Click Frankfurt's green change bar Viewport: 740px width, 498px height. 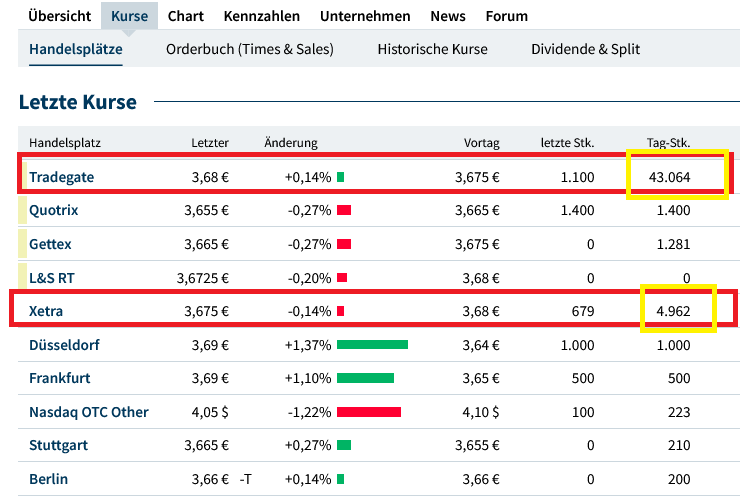[365, 378]
